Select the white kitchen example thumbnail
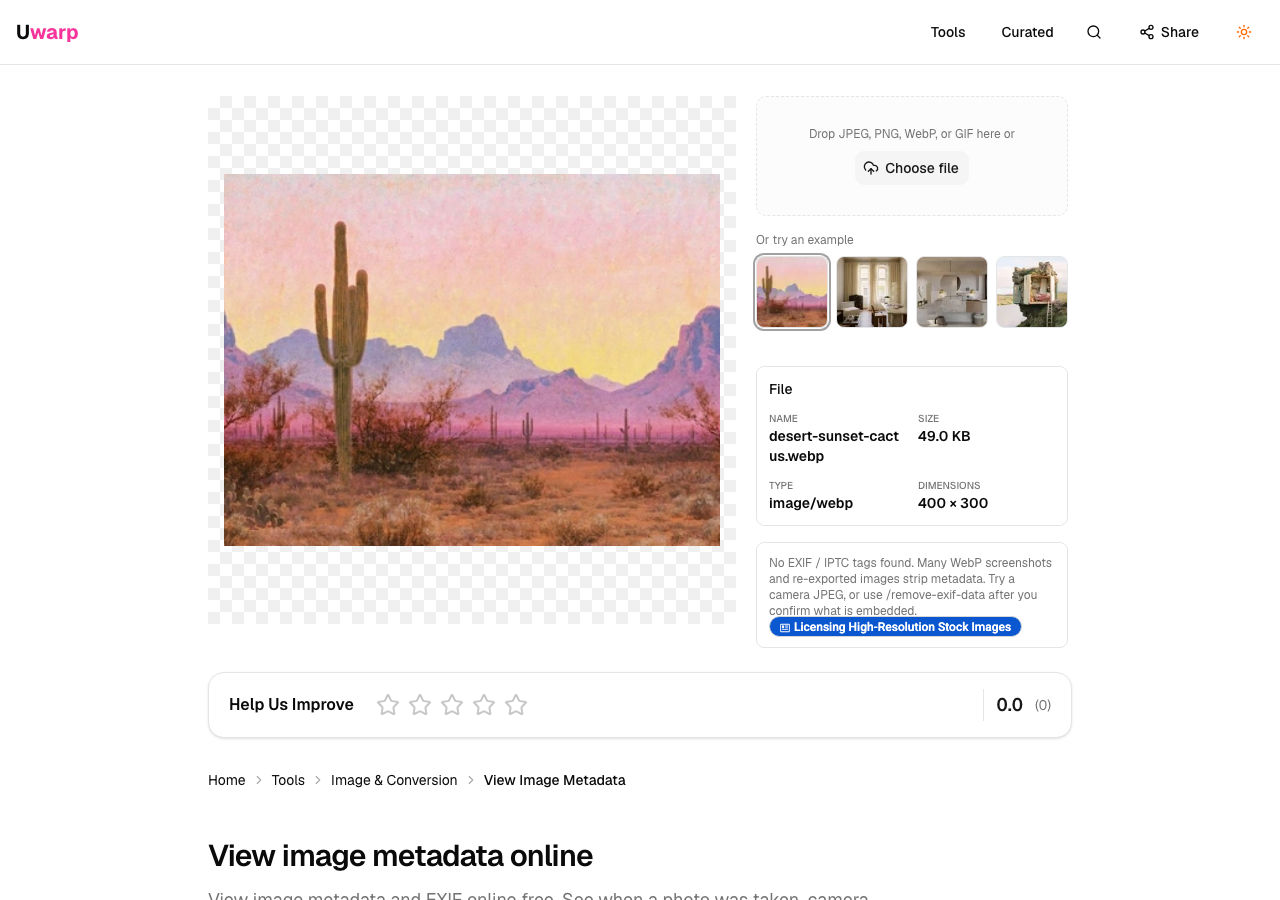1280x900 pixels. [952, 292]
